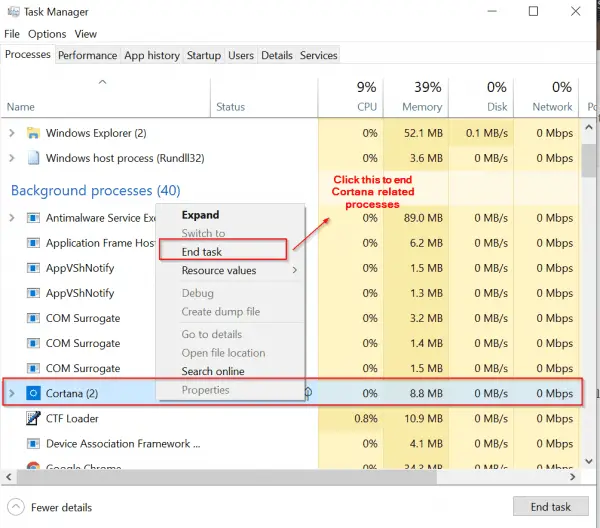
Task: Click the Cortana app icon
Action: (33, 393)
